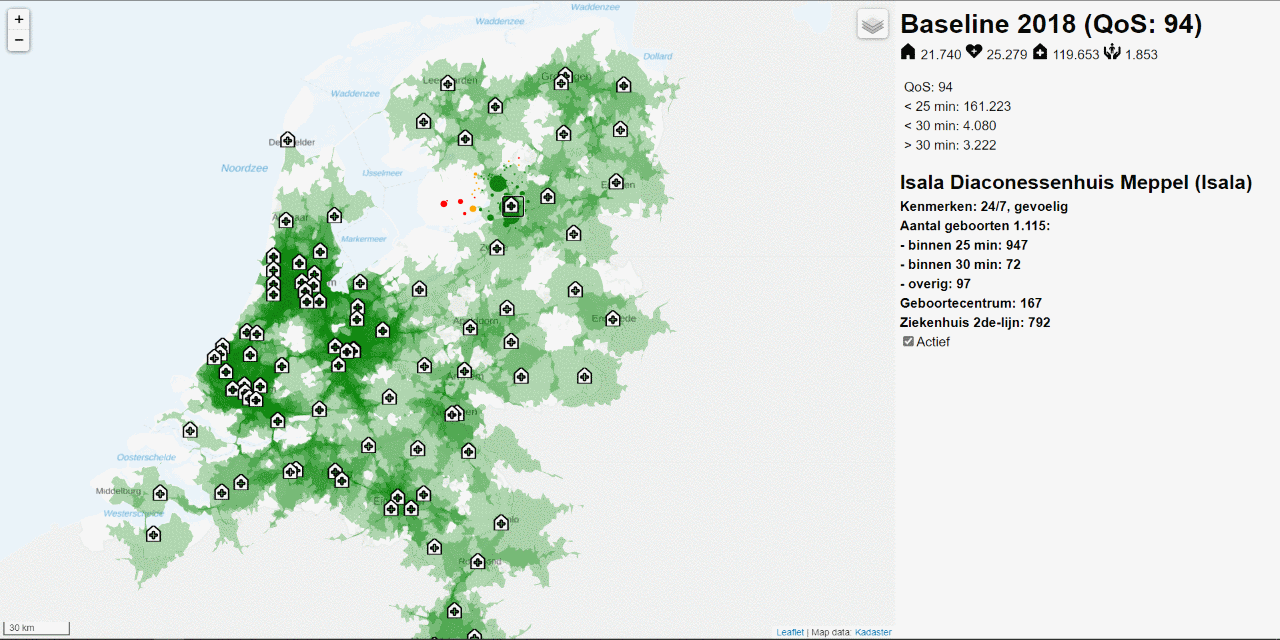
Task: Select the hospital marker at Middelburg
Action: tap(160, 493)
